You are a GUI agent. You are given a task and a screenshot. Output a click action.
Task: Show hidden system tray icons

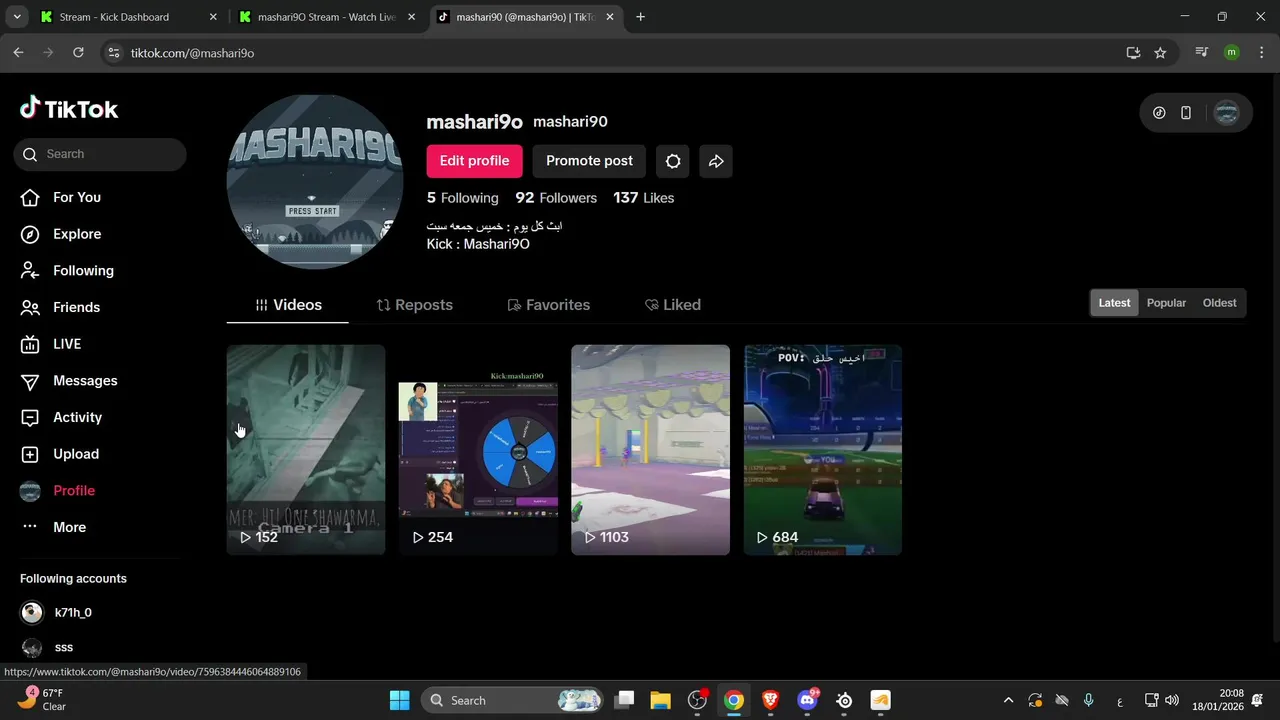pos(1008,700)
